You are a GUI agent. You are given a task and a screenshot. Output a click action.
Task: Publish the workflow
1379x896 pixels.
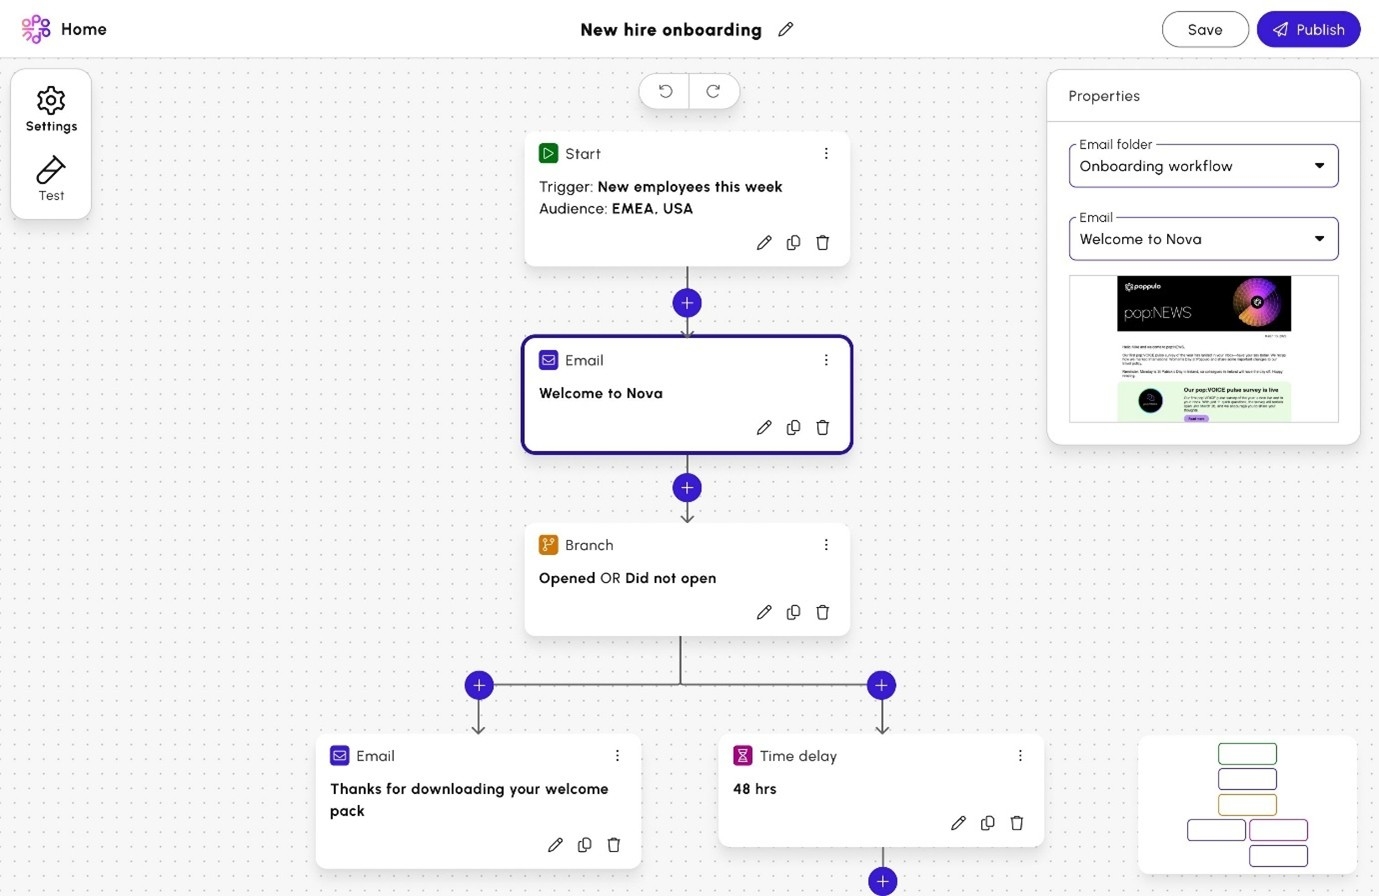pos(1308,29)
